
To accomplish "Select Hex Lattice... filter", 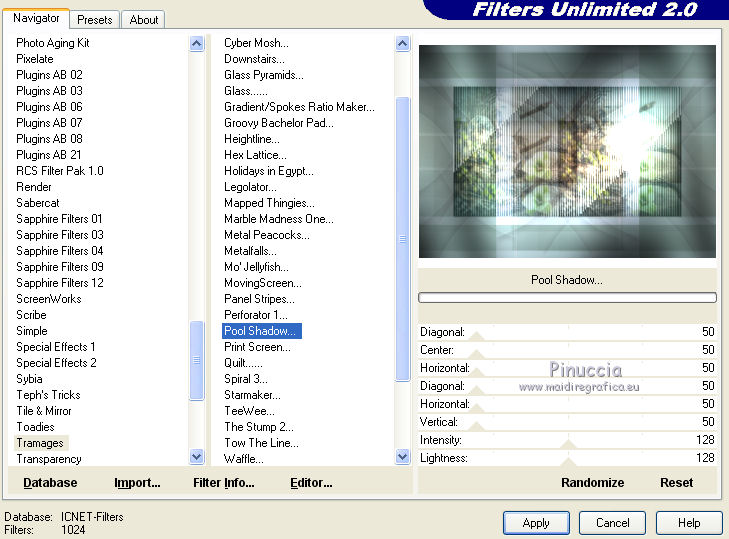I will point(255,155).
